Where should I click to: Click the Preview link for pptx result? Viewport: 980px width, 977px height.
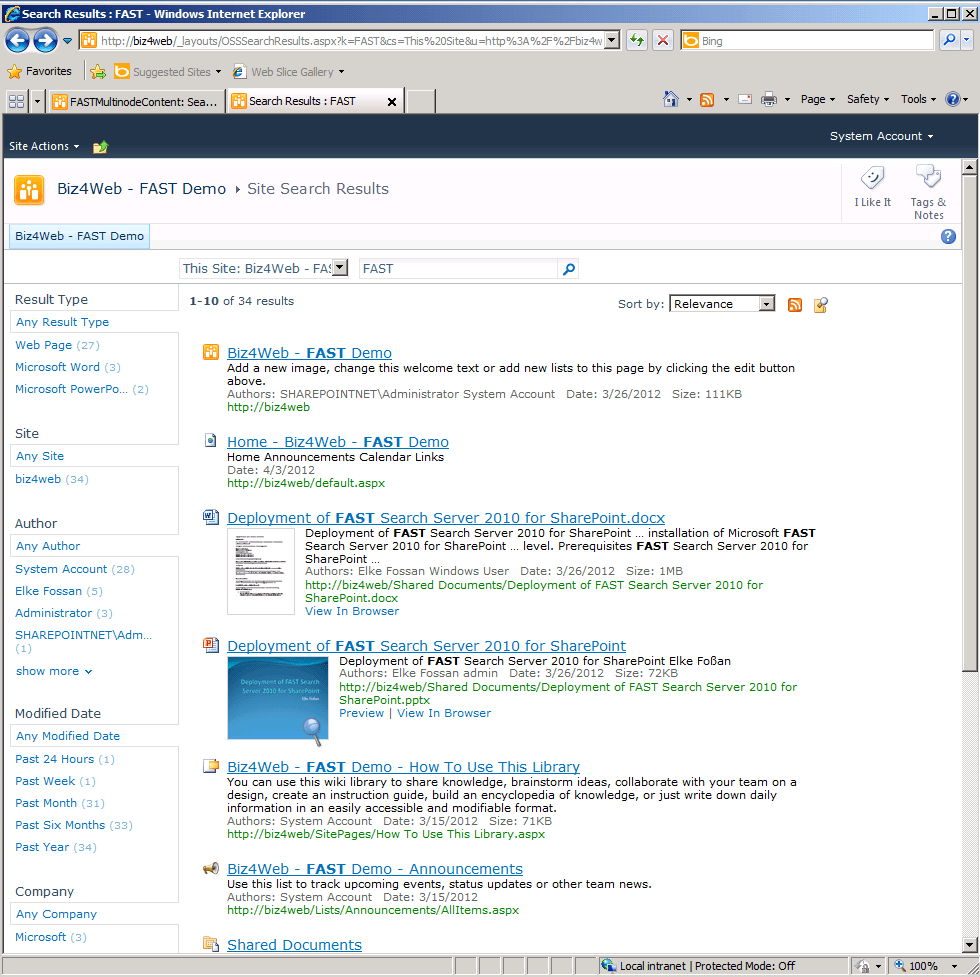click(361, 713)
